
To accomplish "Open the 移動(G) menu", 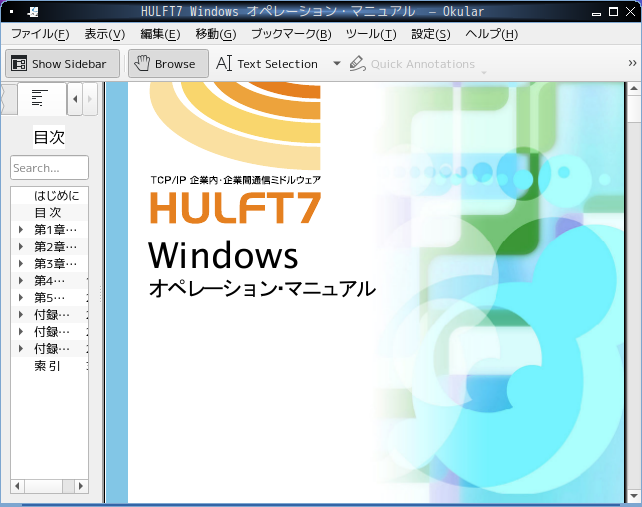I will [216, 34].
